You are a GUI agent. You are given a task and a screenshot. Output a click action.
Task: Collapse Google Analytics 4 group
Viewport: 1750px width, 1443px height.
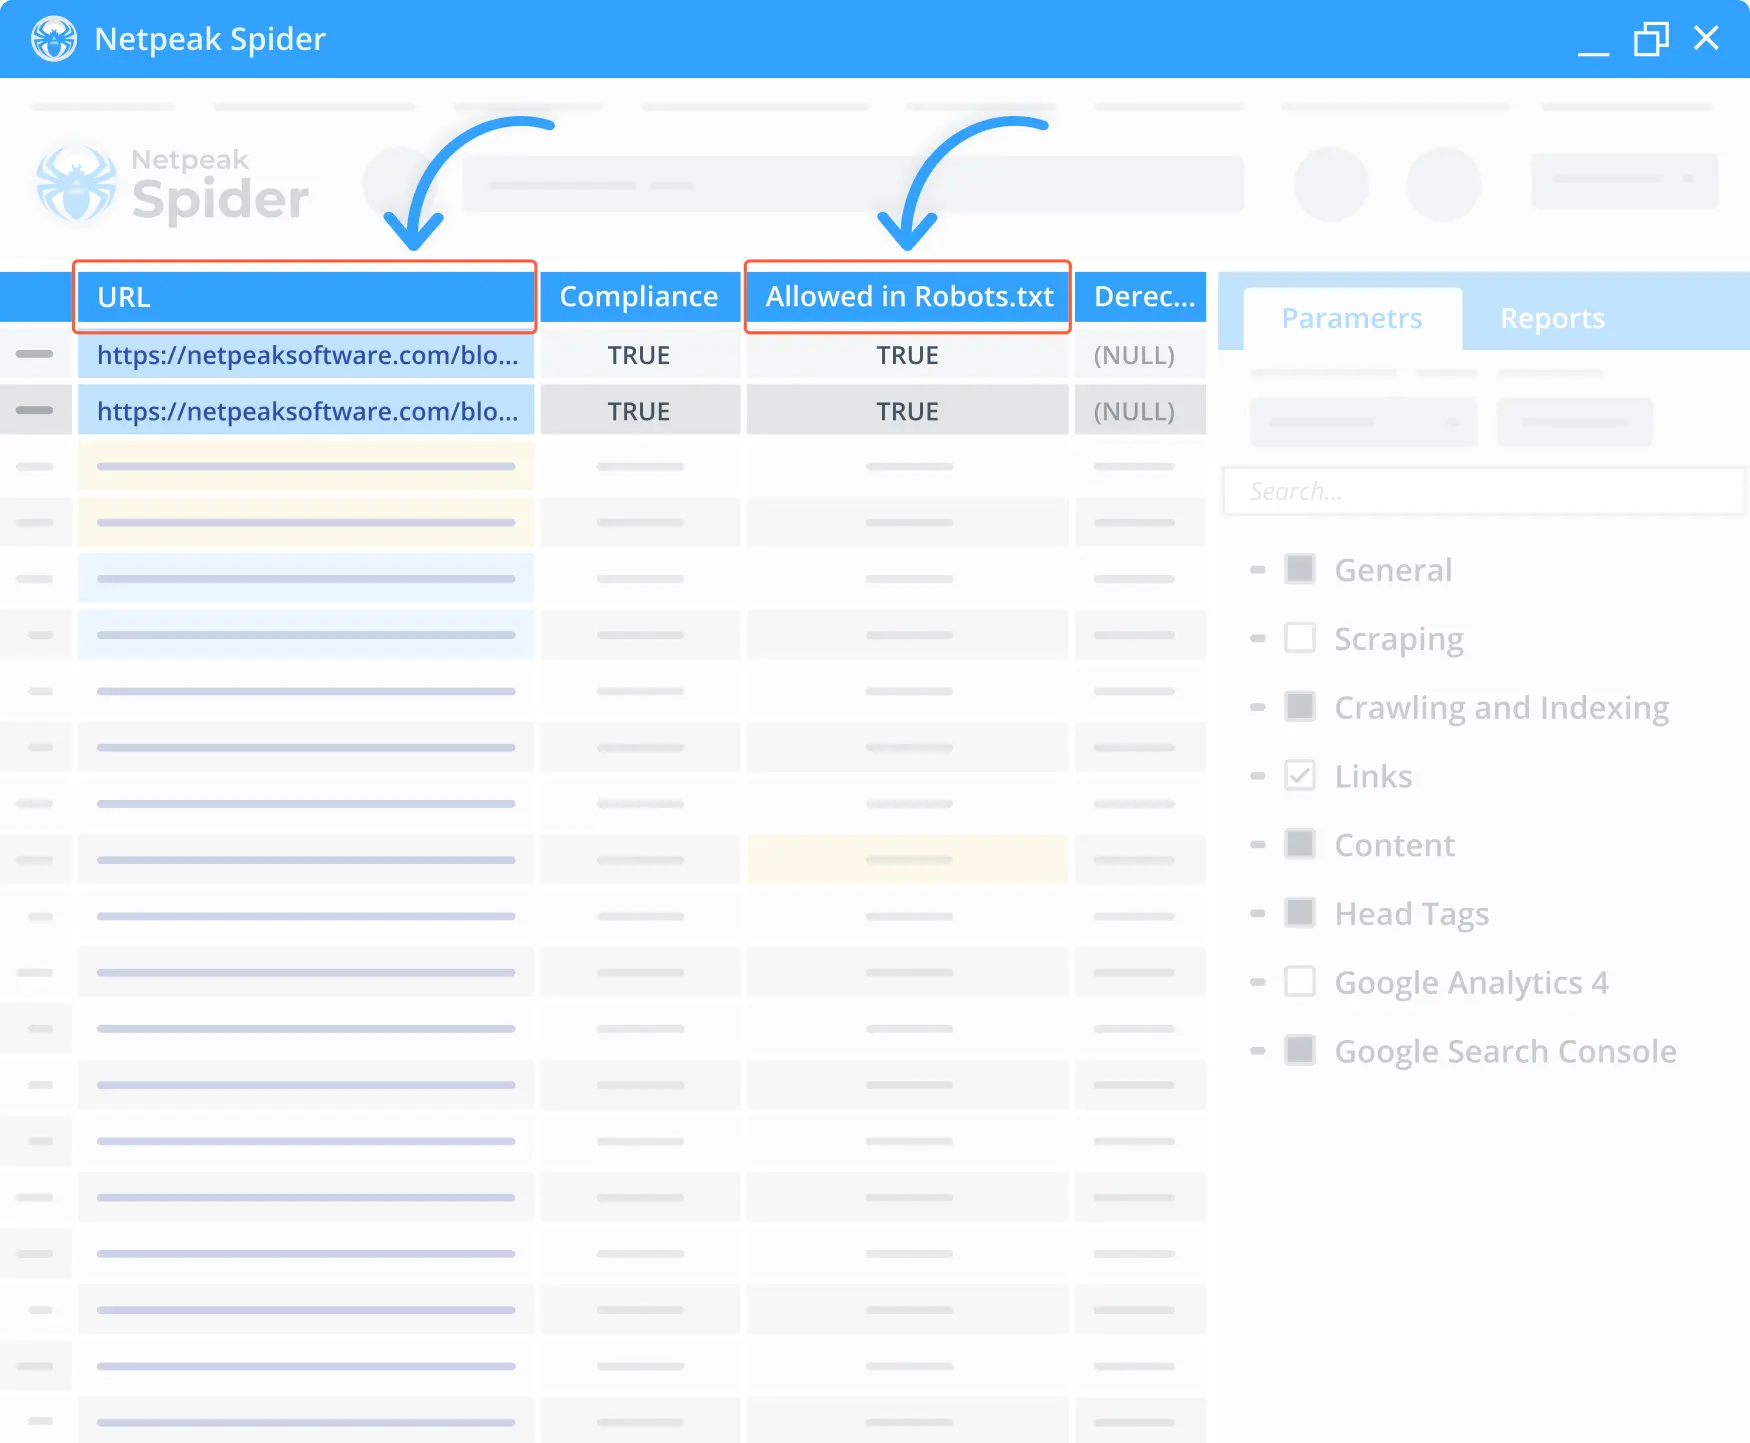(1258, 982)
